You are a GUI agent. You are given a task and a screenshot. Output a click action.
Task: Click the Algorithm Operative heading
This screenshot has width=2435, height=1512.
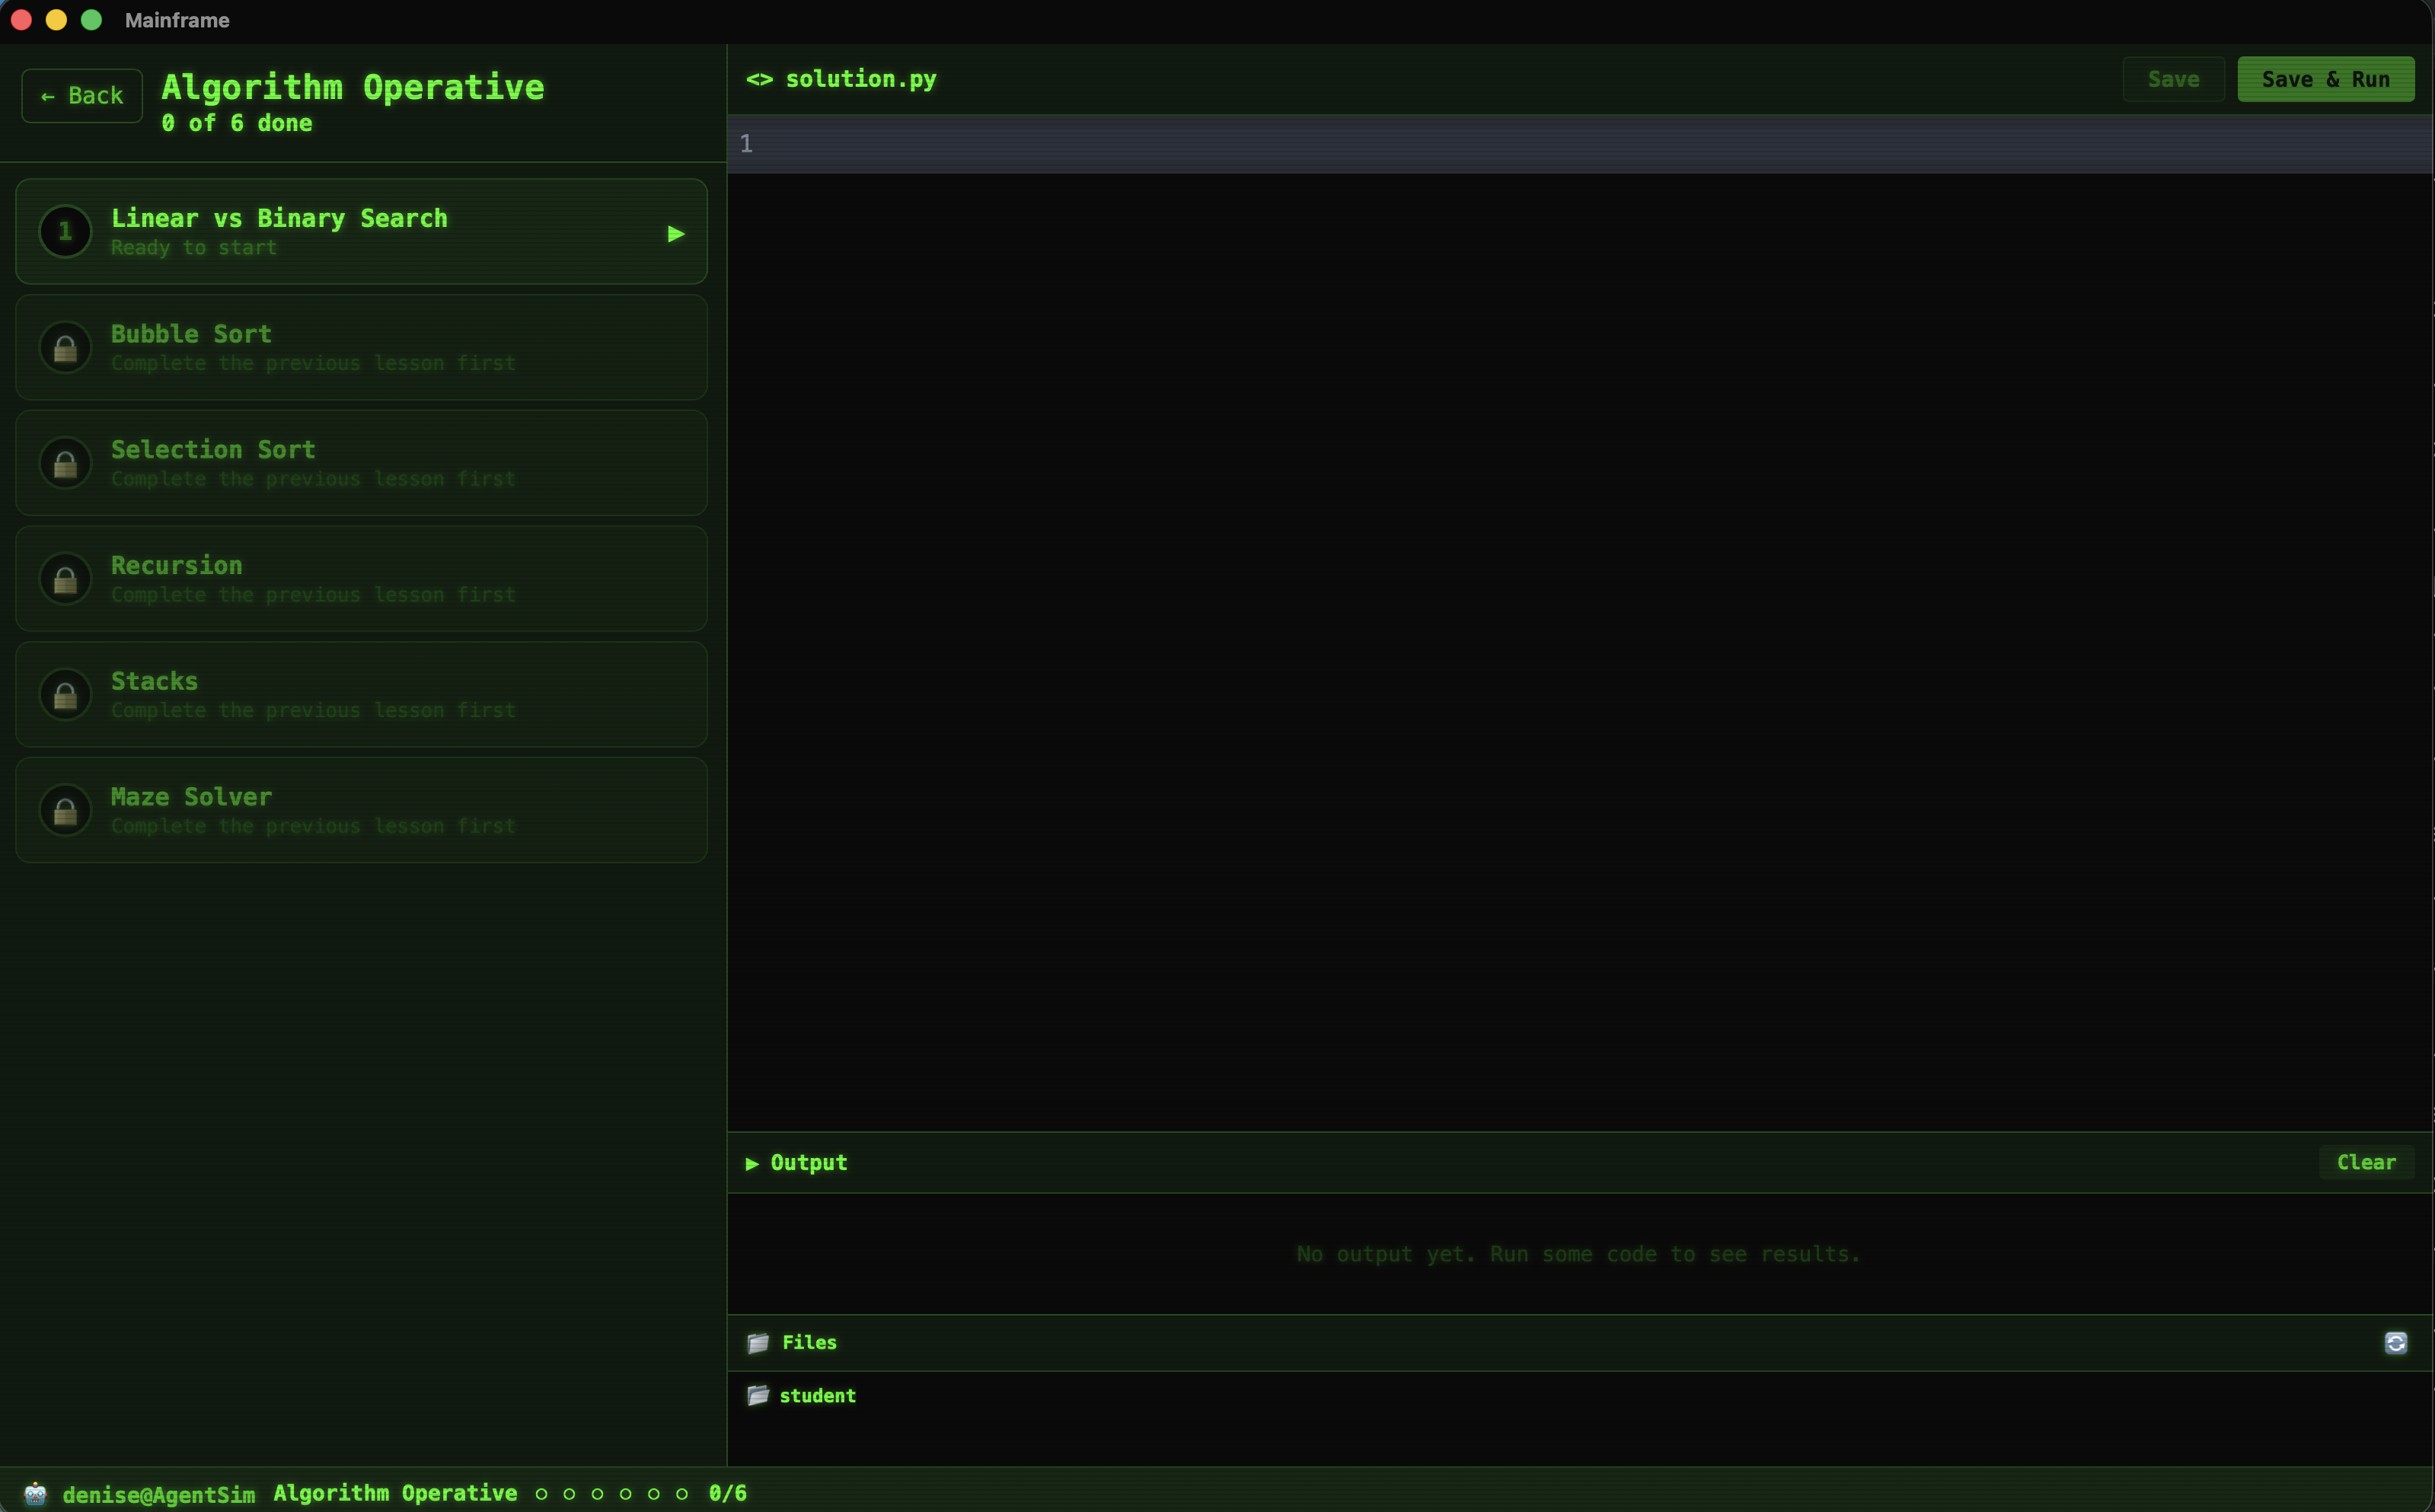coord(353,87)
